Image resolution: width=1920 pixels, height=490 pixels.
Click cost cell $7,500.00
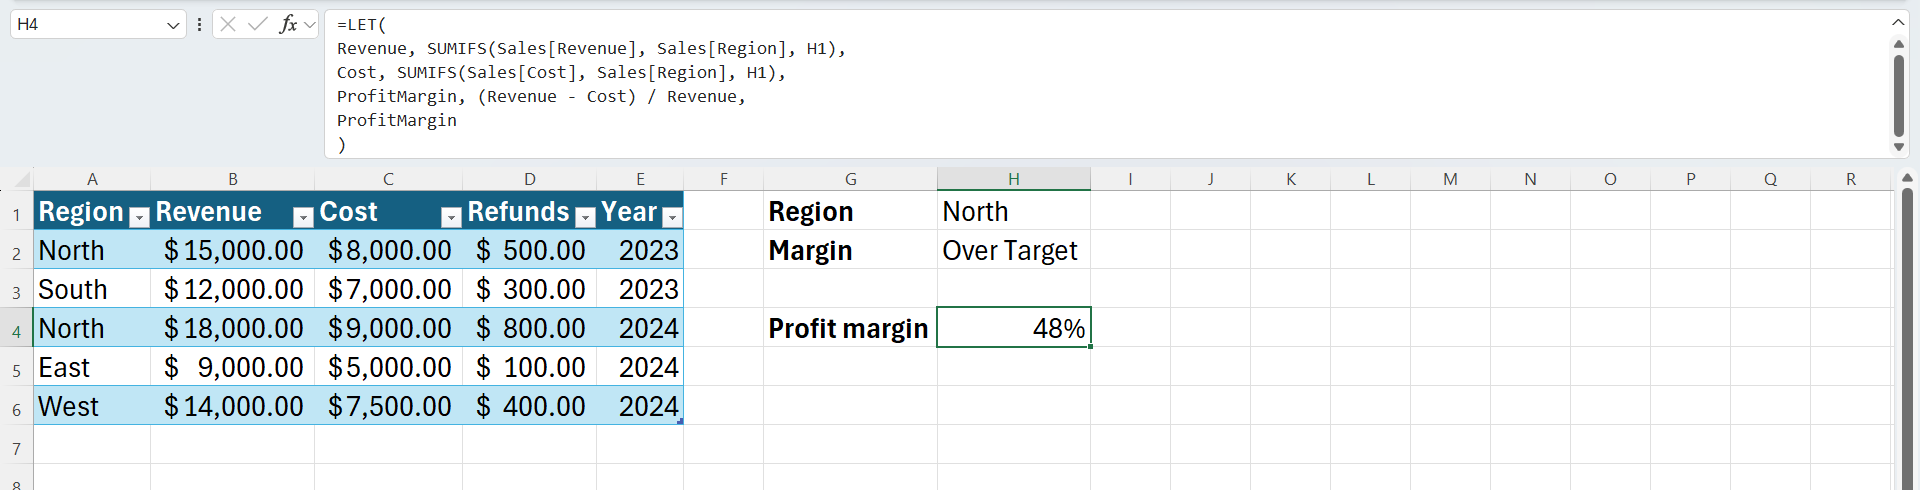pyautogui.click(x=388, y=406)
